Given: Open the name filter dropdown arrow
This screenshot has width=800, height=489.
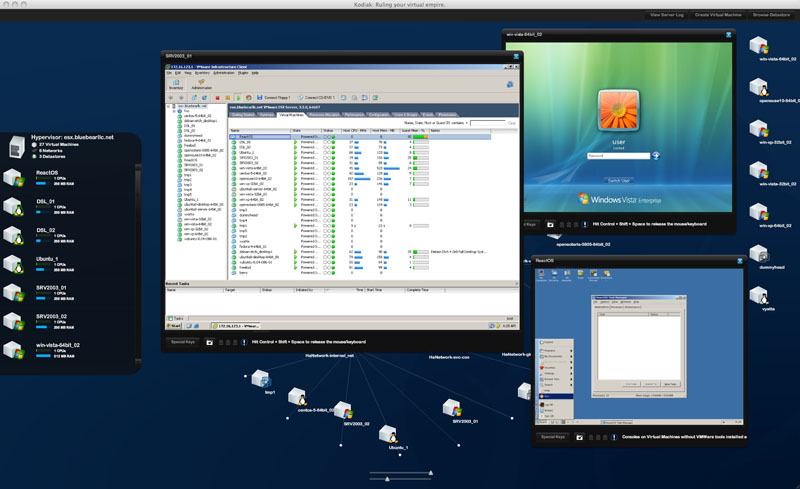Looking at the screenshot, I should (467, 123).
